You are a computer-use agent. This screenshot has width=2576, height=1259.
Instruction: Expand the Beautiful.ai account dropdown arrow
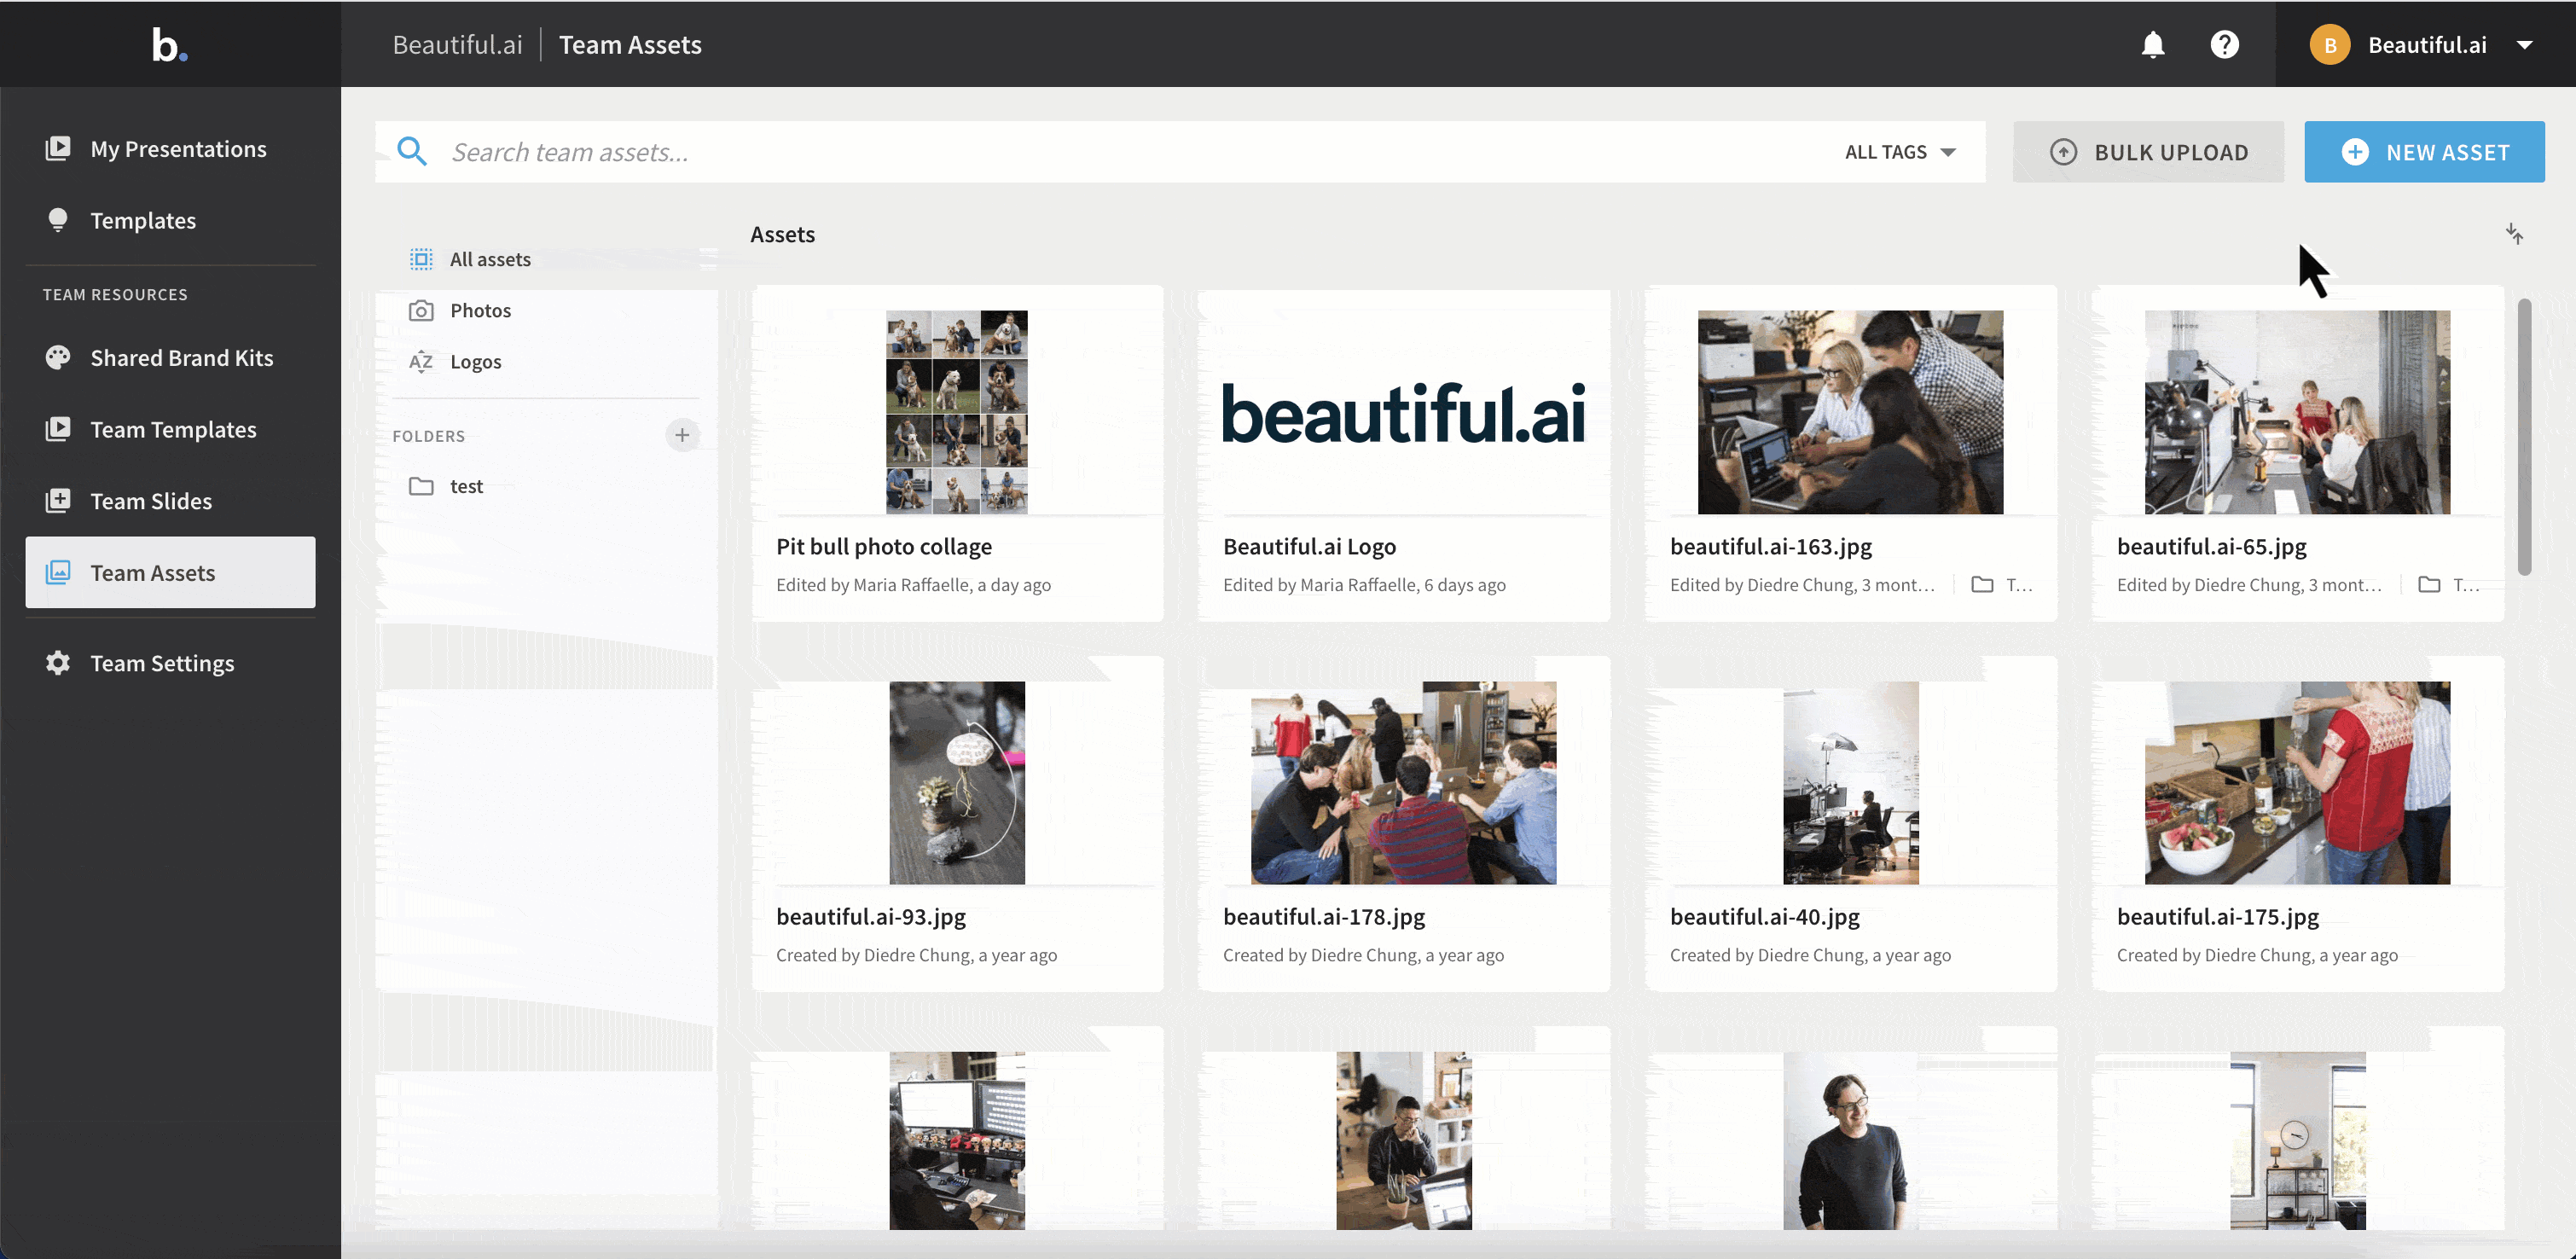(x=2524, y=45)
